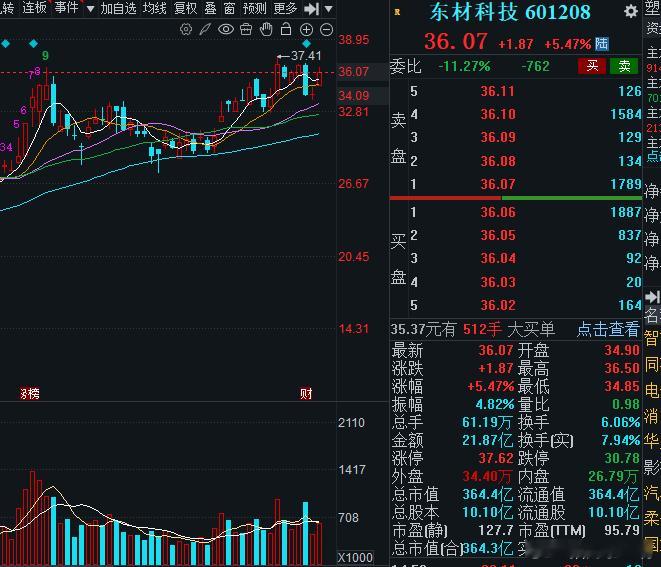Click the buy/sell ratio red-green bar
Image resolution: width=661 pixels, height=567 pixels.
click(515, 197)
